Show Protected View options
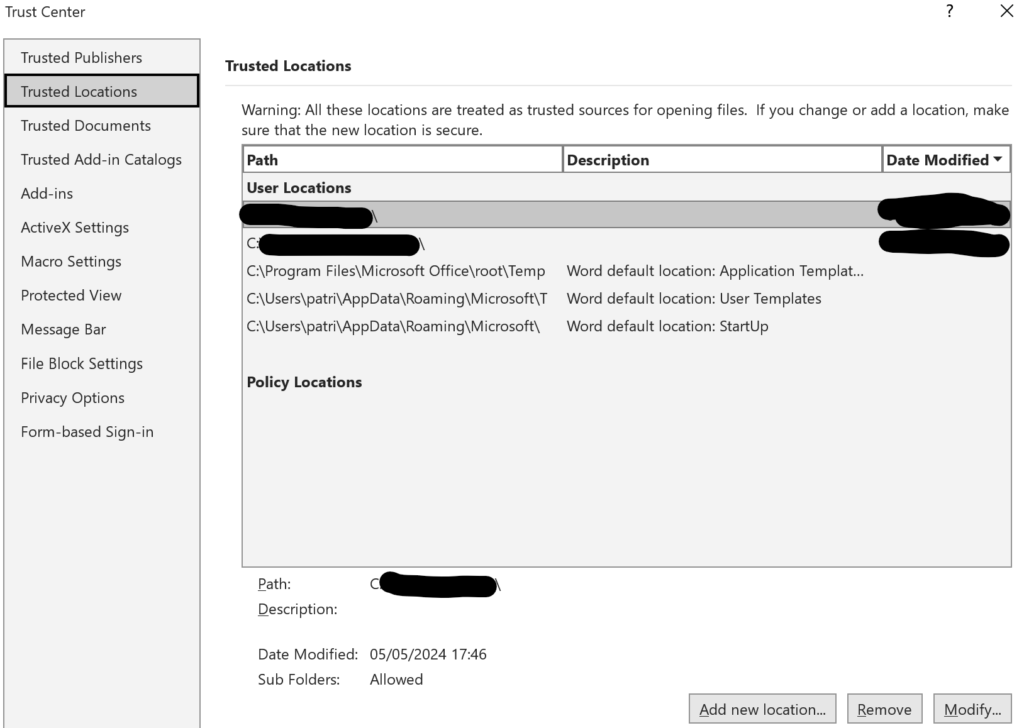This screenshot has height=728, width=1024. coord(102,295)
